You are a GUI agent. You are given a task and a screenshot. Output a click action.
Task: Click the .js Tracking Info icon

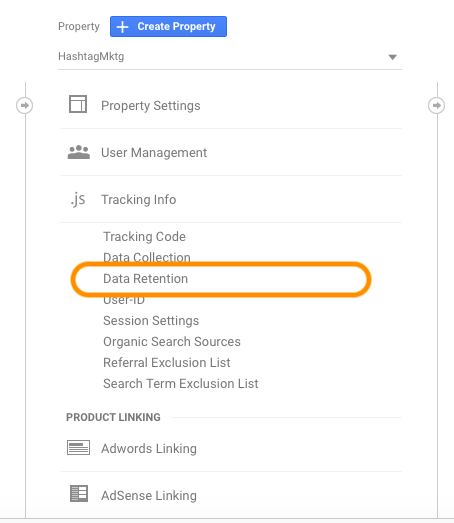(78, 199)
